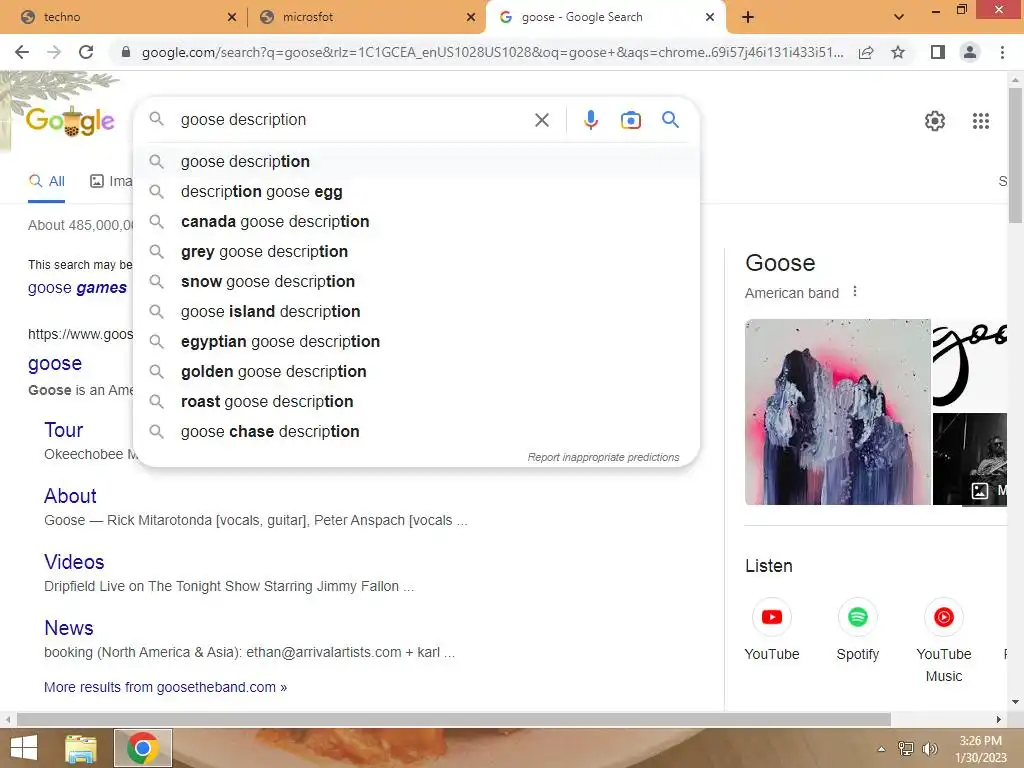Open Google quick settings gear
1024x768 pixels.
tap(935, 121)
